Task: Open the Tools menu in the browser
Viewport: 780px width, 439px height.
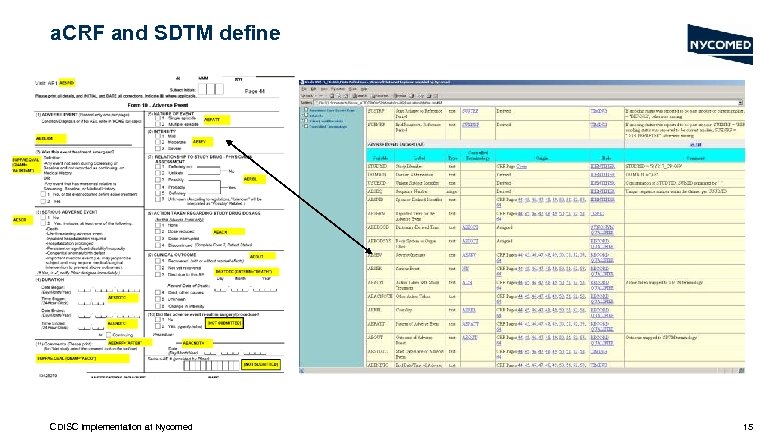Action: tap(353, 89)
